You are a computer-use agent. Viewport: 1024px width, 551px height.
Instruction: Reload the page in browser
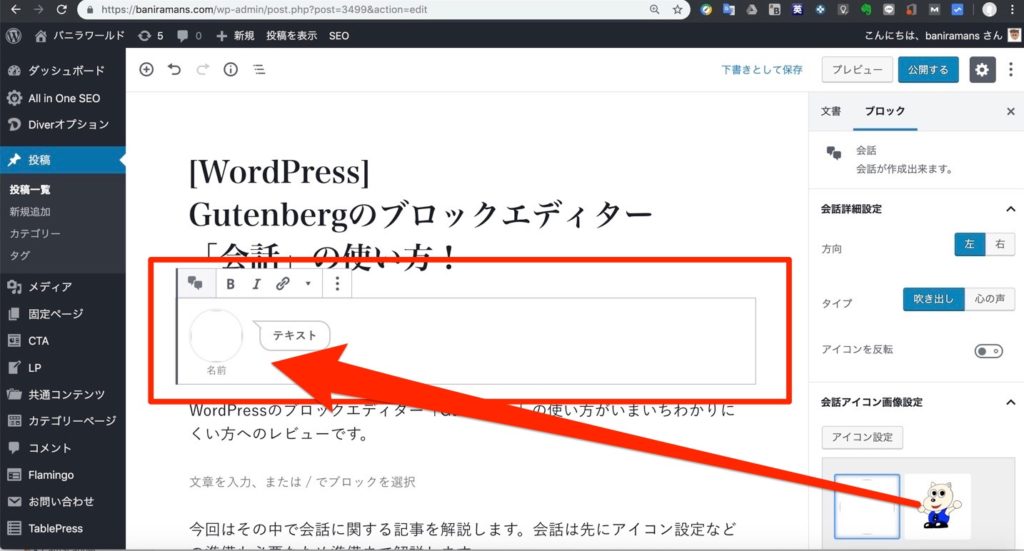[x=61, y=9]
